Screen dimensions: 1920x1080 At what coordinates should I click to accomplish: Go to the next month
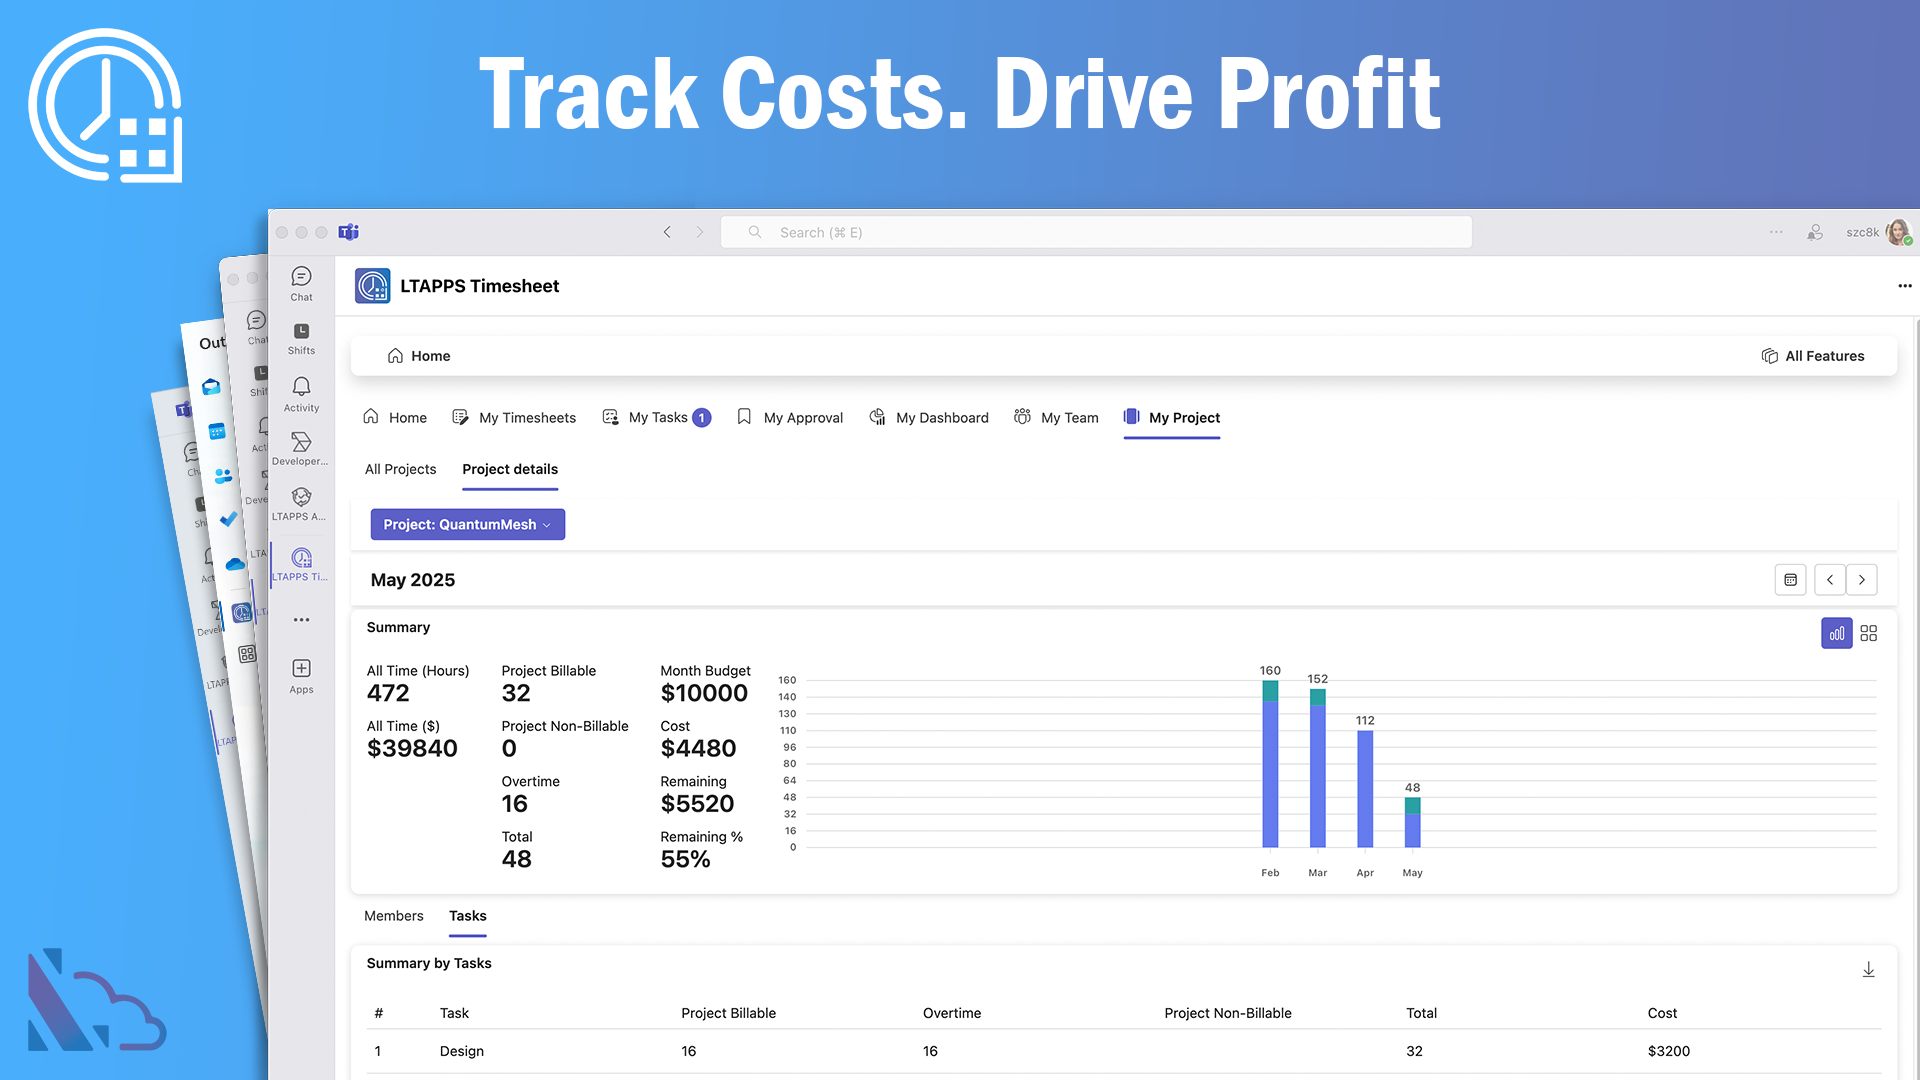[1861, 580]
